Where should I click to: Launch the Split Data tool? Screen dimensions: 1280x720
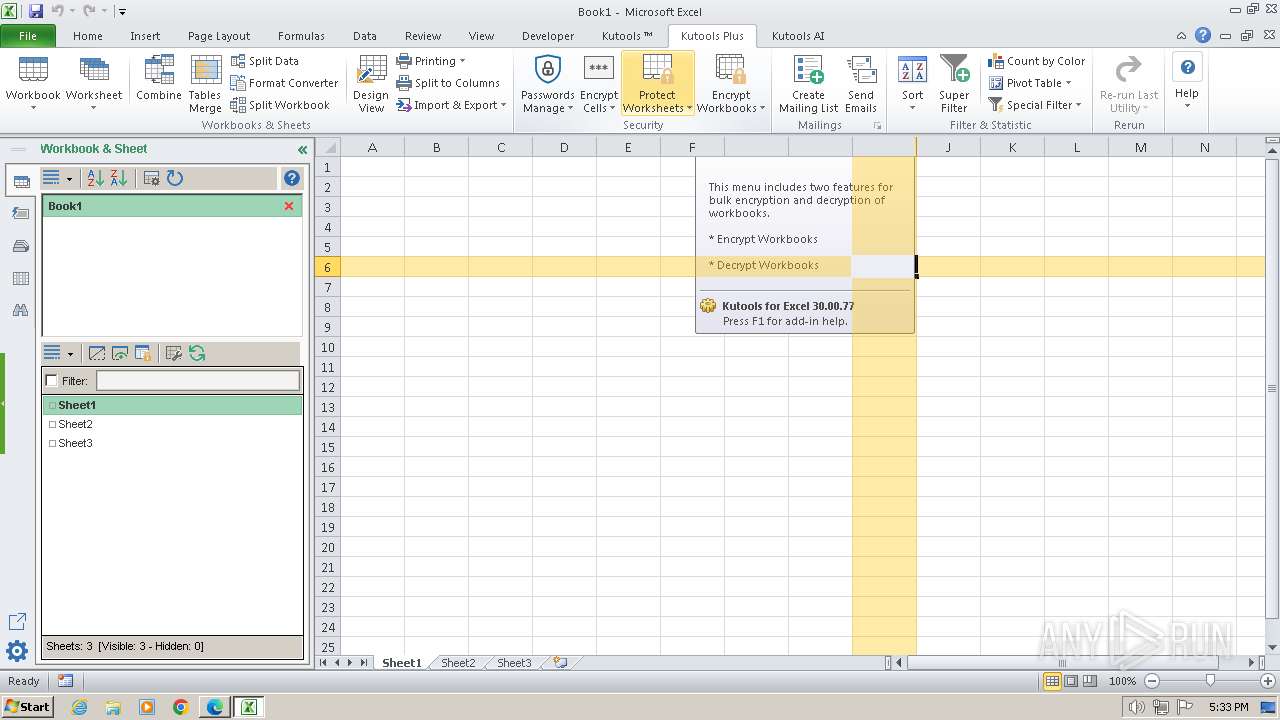tap(265, 61)
